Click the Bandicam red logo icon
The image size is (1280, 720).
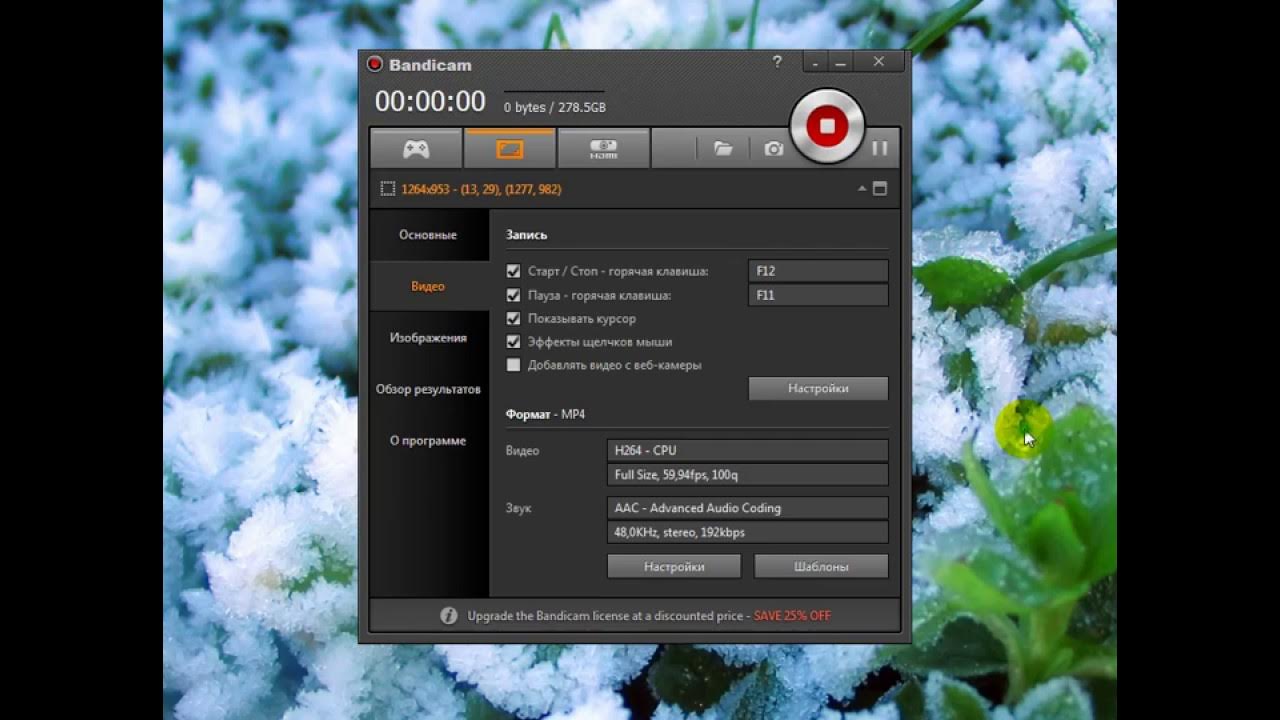coord(375,65)
